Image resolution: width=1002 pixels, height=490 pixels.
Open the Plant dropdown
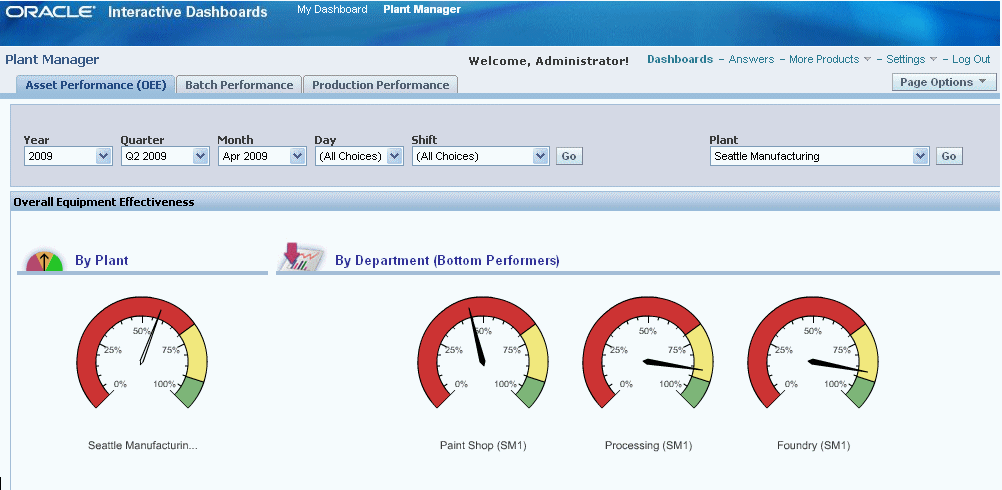tap(819, 157)
